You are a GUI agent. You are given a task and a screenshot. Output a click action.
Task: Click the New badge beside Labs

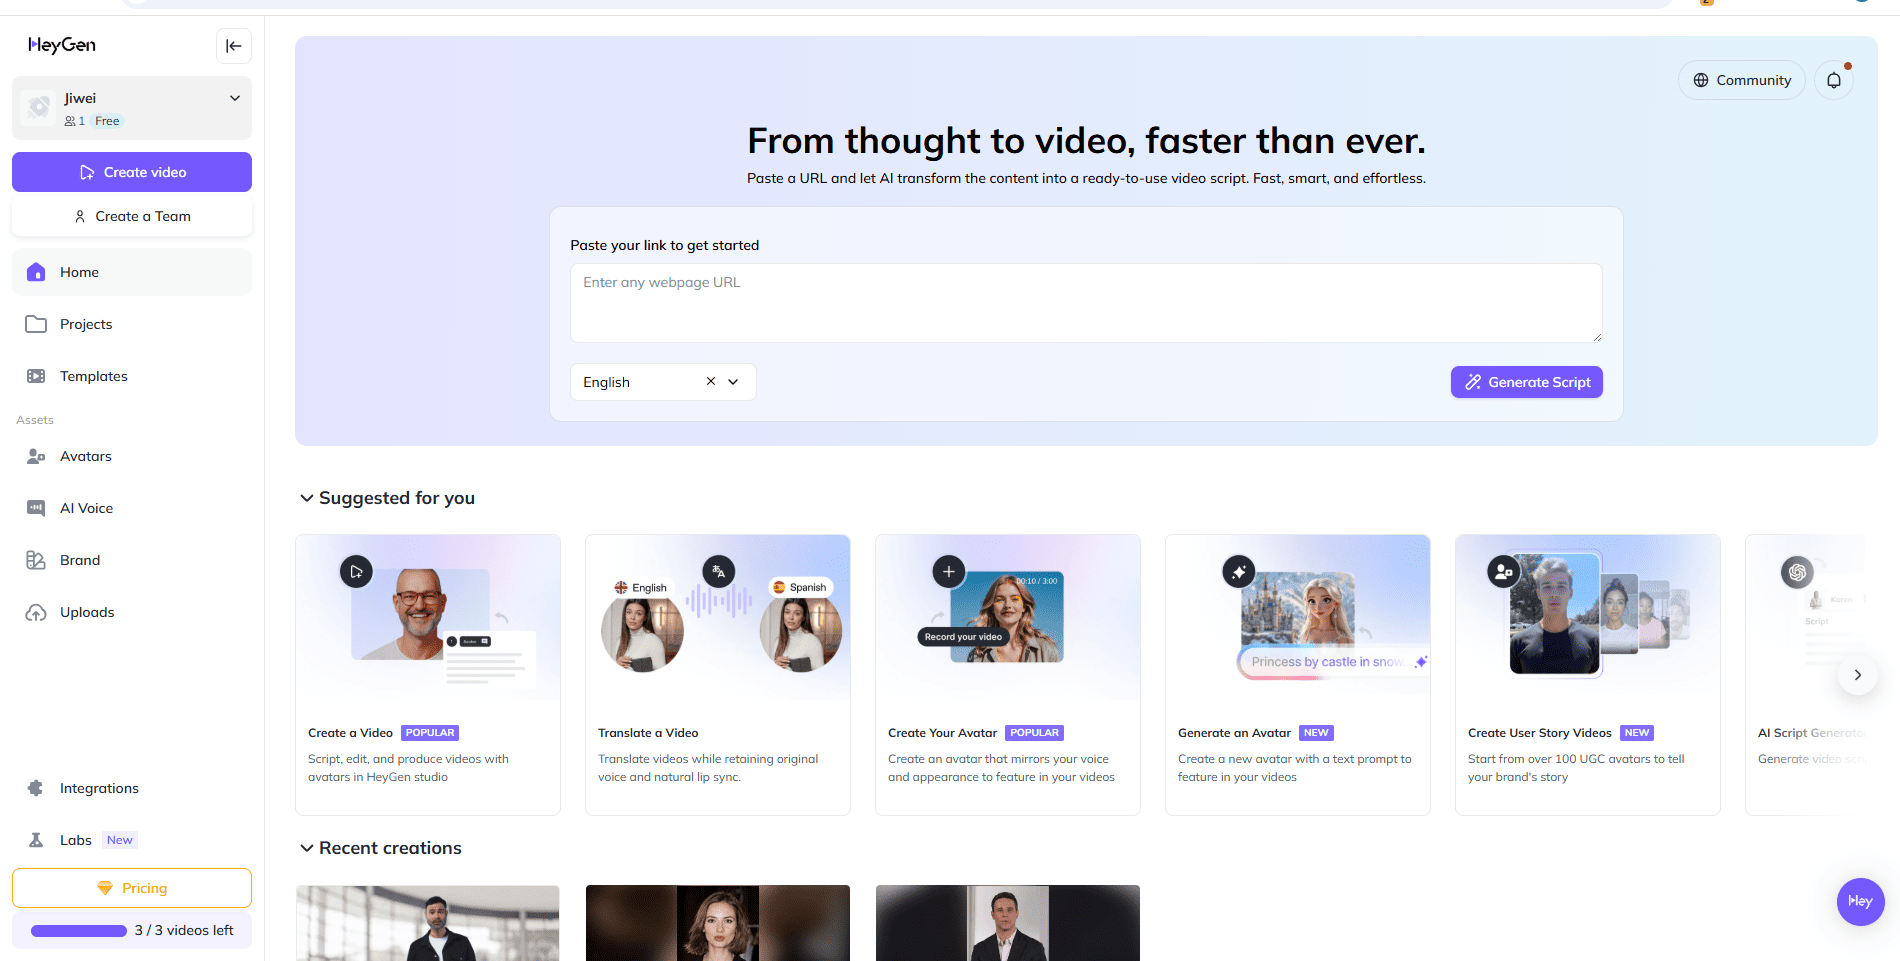(x=120, y=840)
